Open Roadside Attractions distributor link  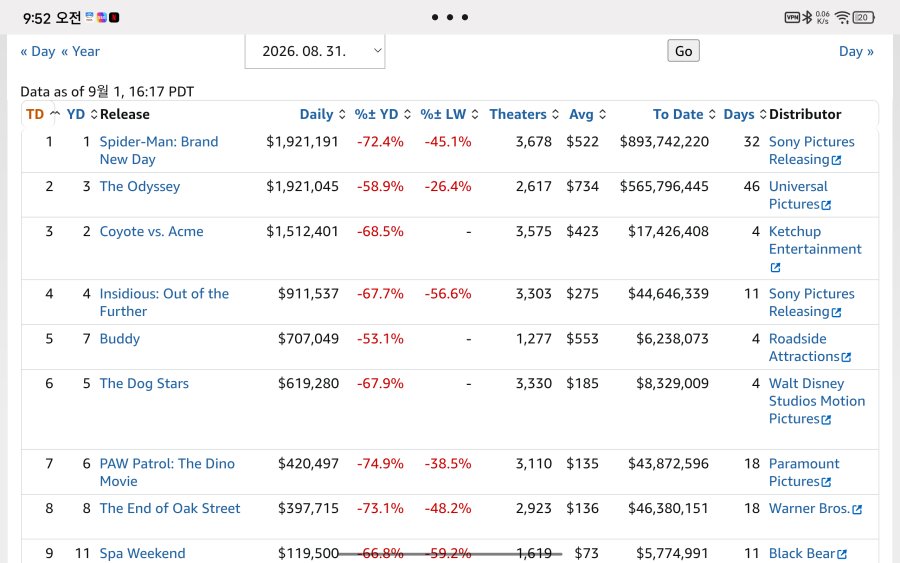point(804,347)
